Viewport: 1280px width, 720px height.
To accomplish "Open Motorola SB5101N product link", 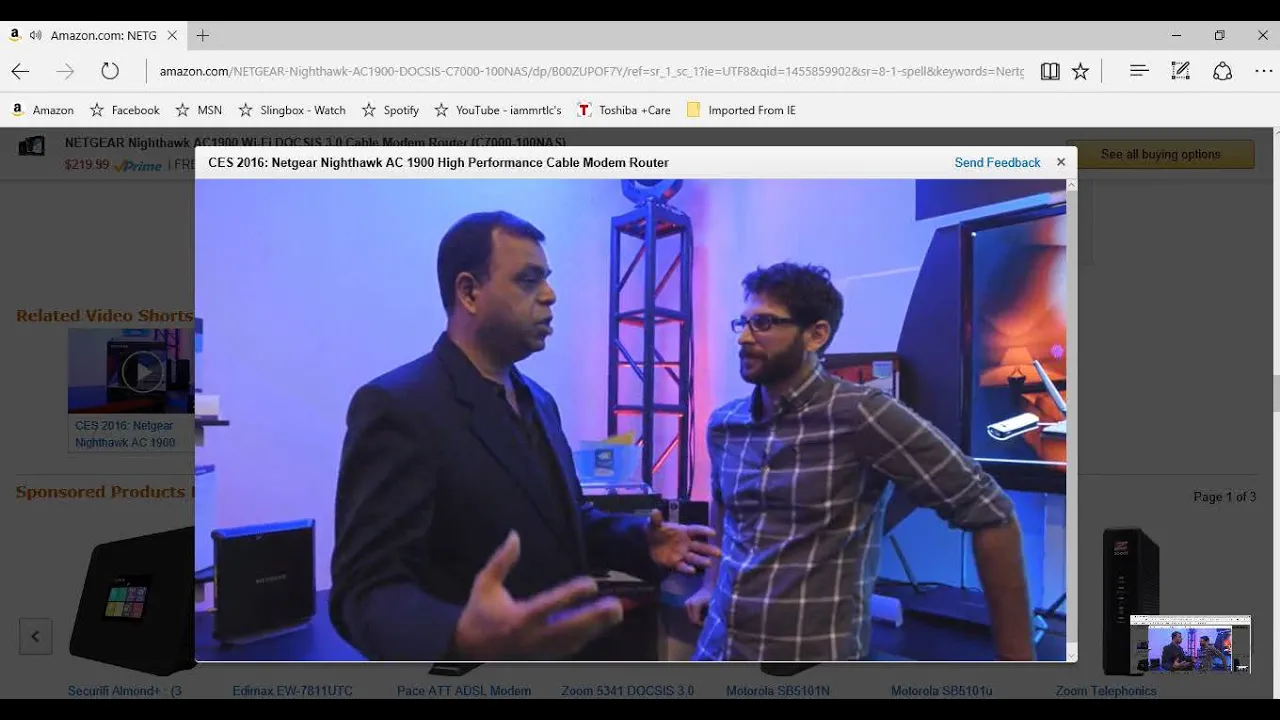I will 778,691.
